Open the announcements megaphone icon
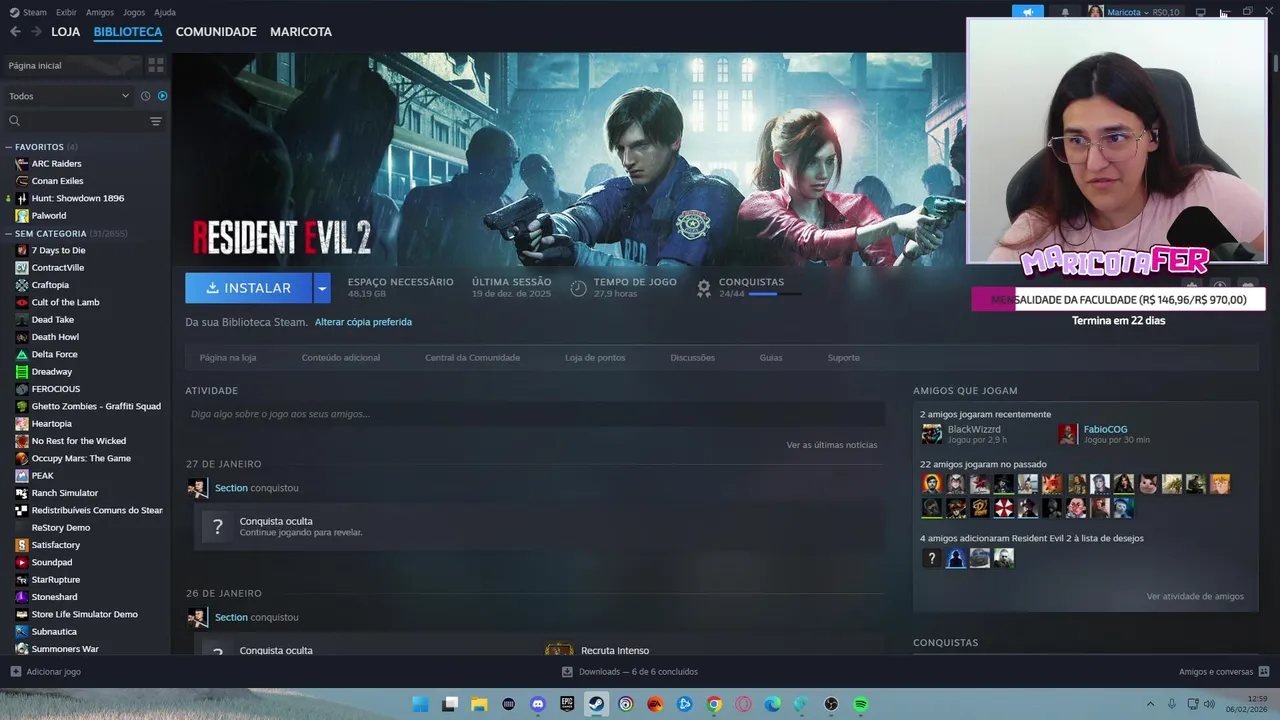1280x720 pixels. click(1028, 12)
